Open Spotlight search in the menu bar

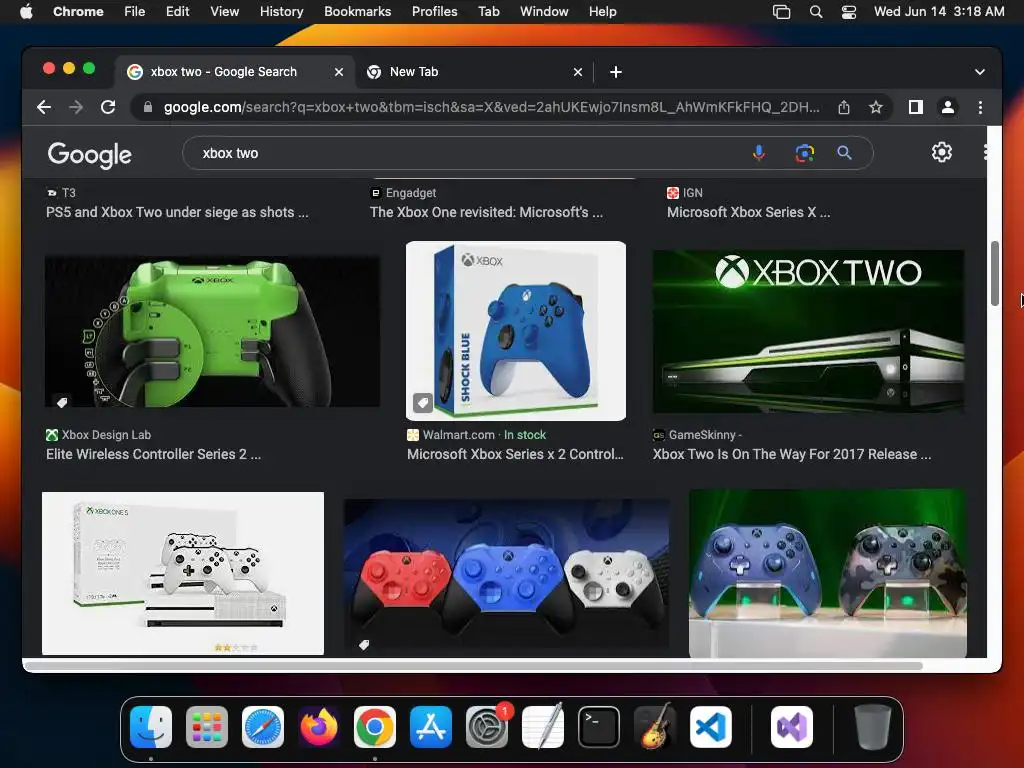tap(816, 11)
